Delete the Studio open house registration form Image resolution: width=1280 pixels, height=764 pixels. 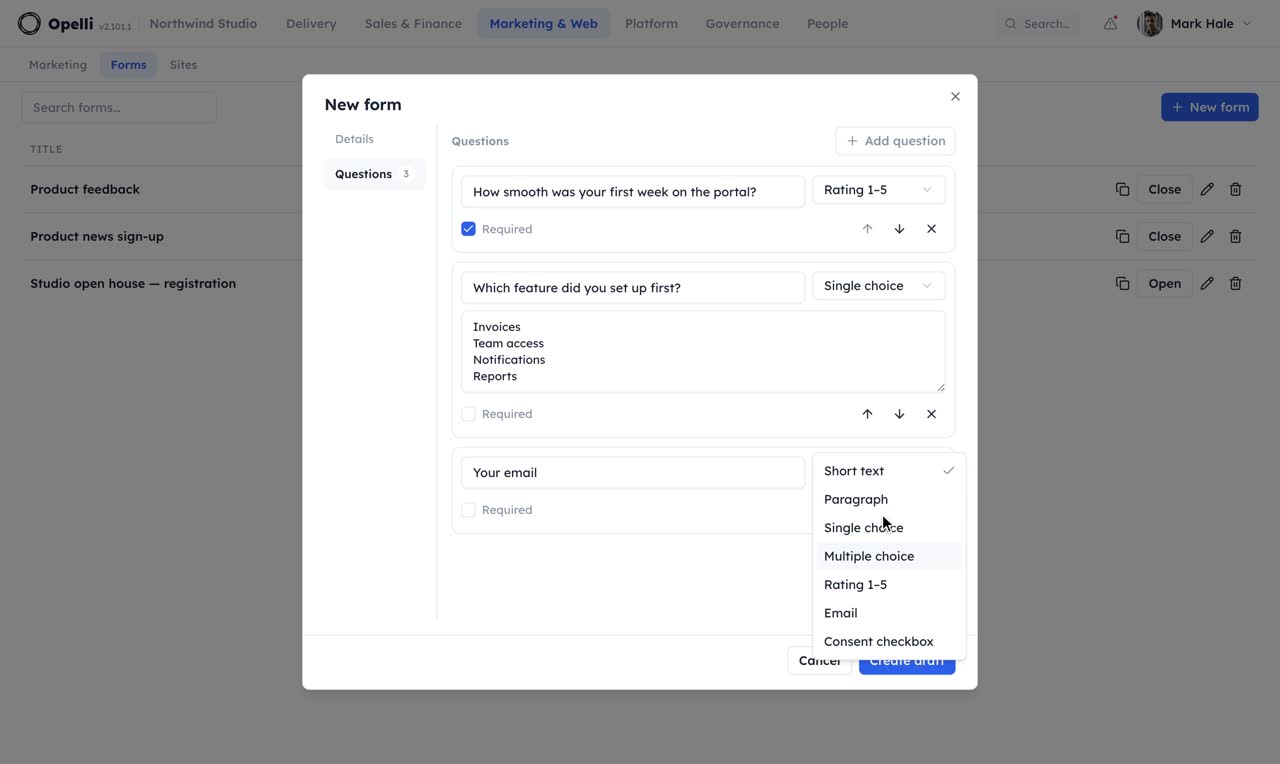click(1235, 283)
